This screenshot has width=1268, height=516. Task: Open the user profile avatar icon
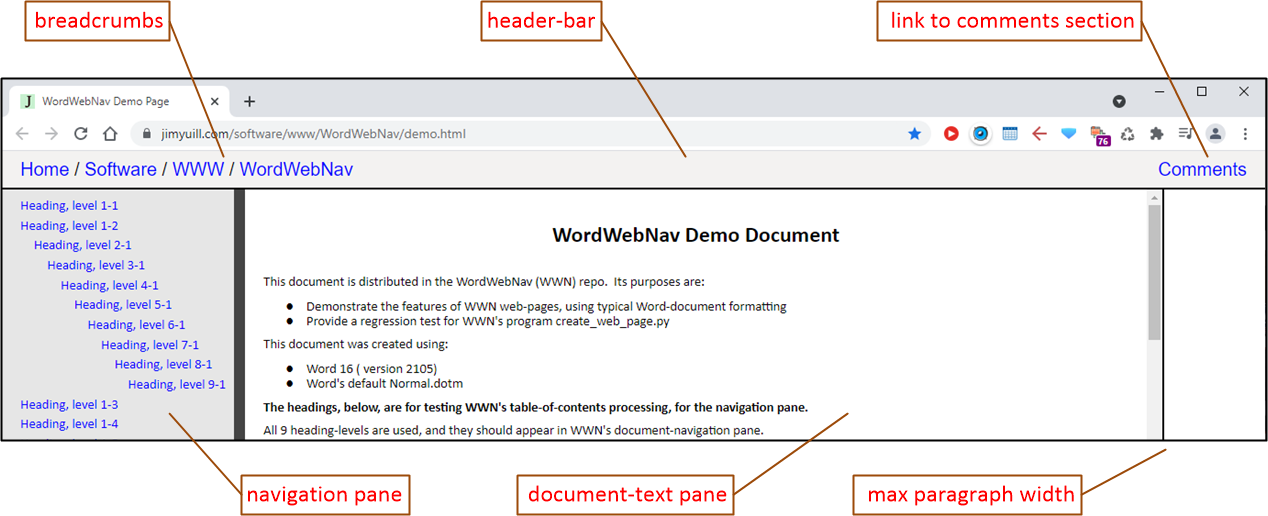[1215, 134]
